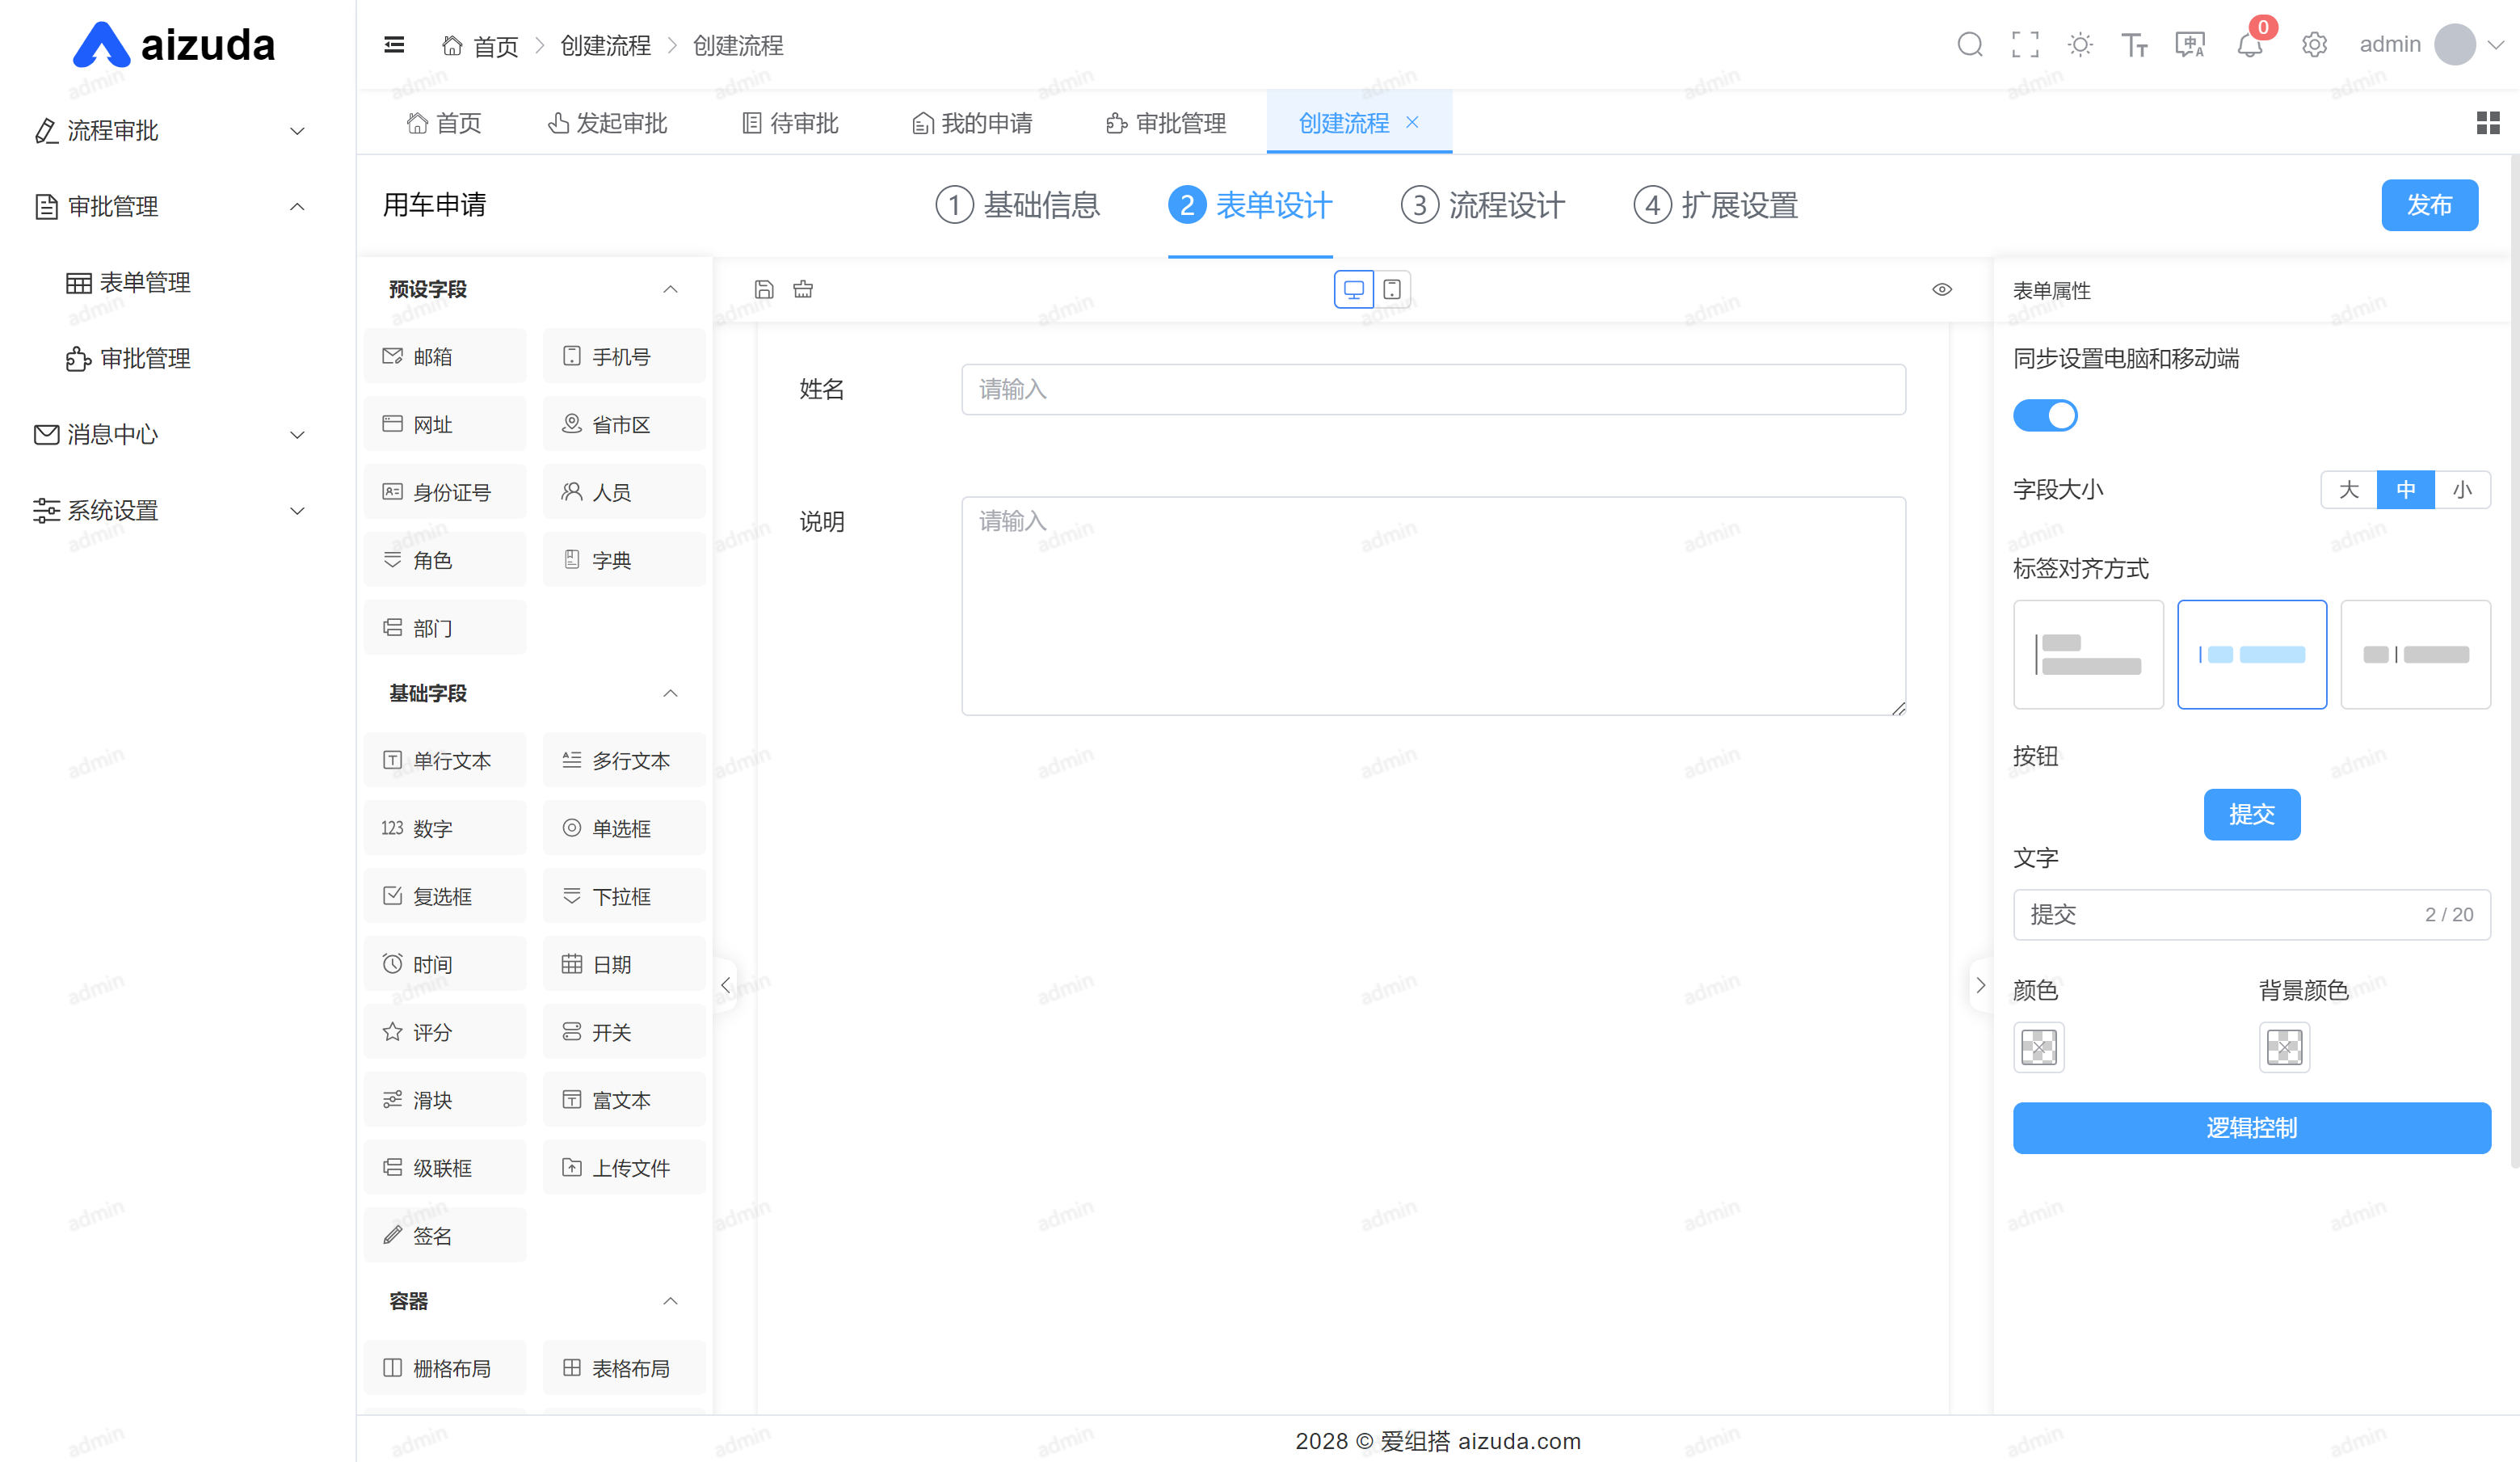Add the 时间 time field
The image size is (2520, 1462).
tap(445, 964)
